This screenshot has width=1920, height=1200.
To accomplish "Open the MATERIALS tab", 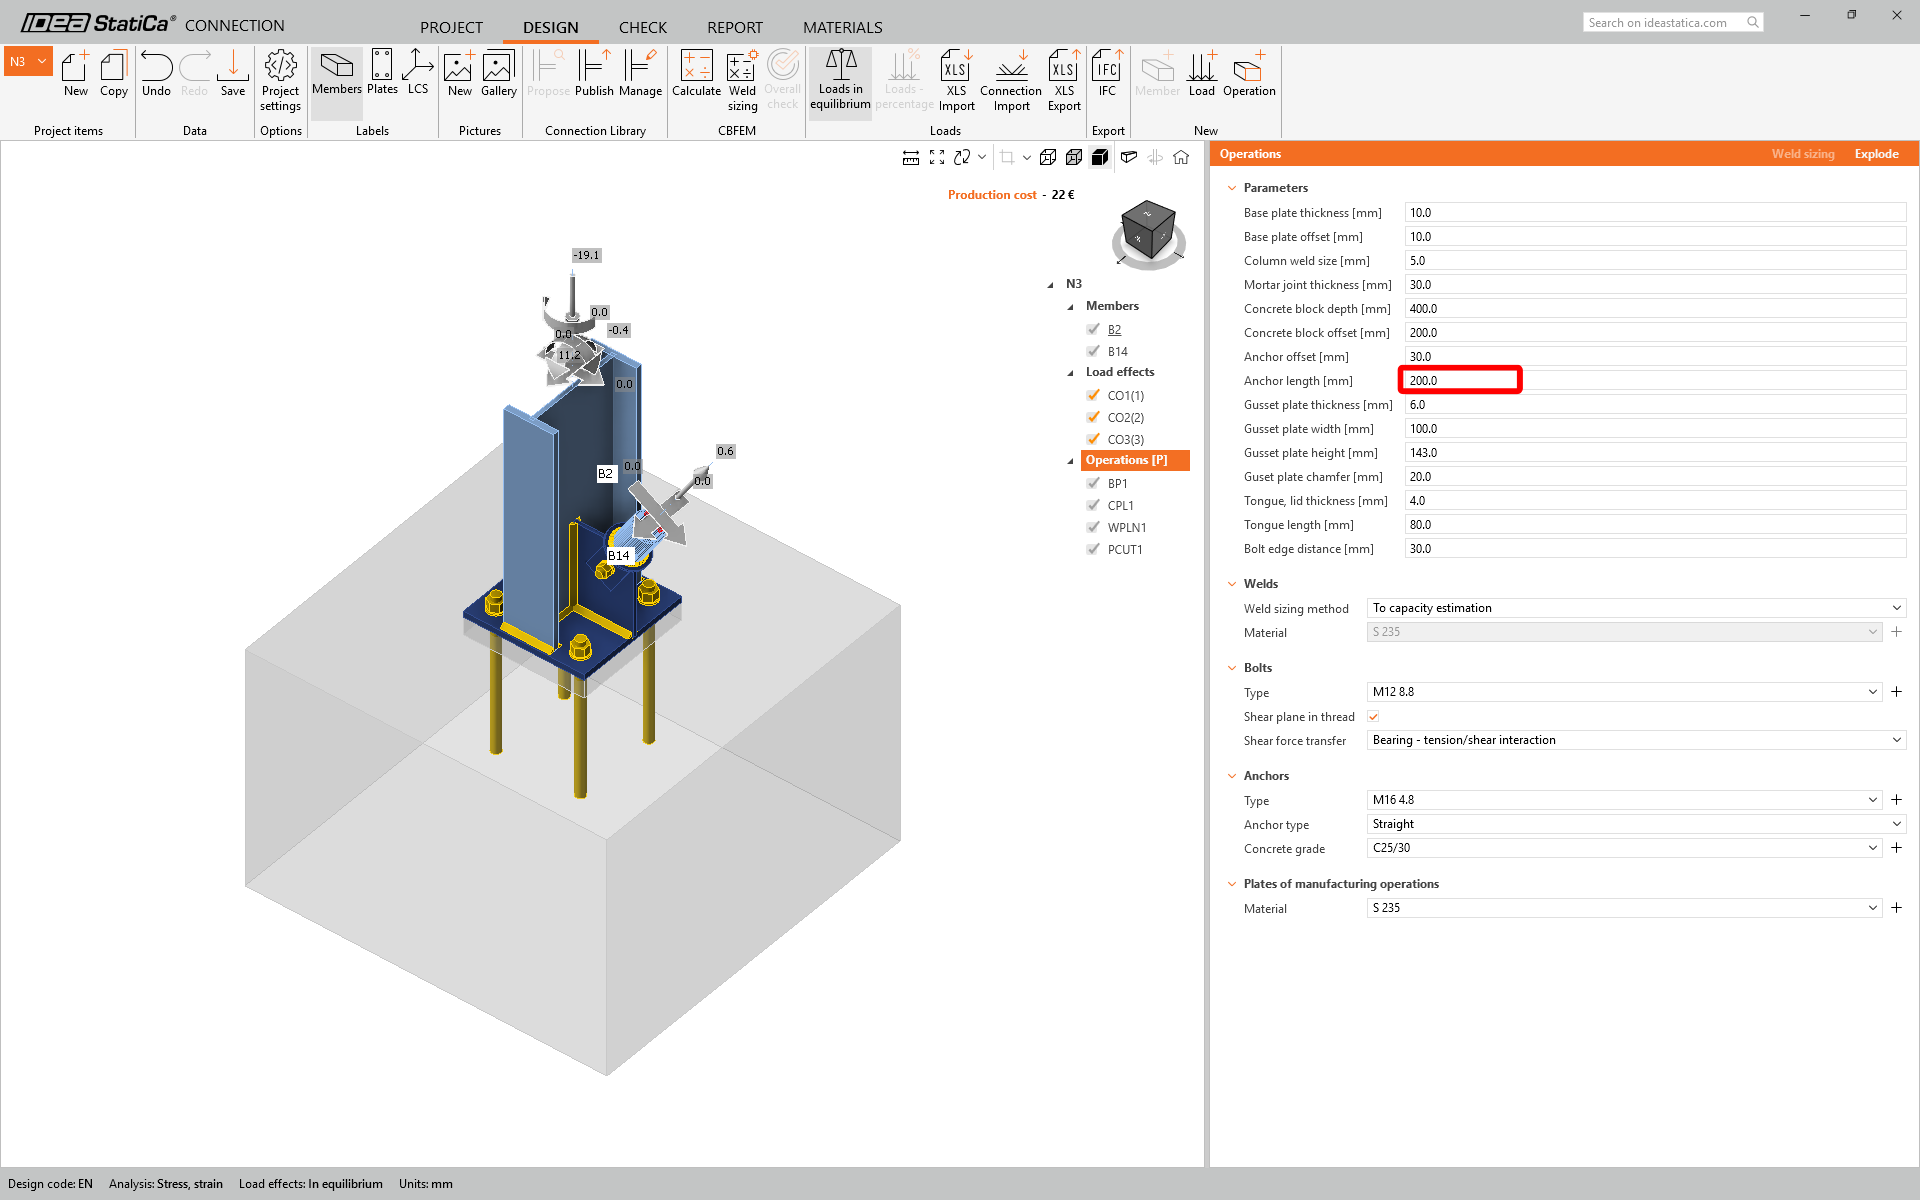I will click(842, 27).
